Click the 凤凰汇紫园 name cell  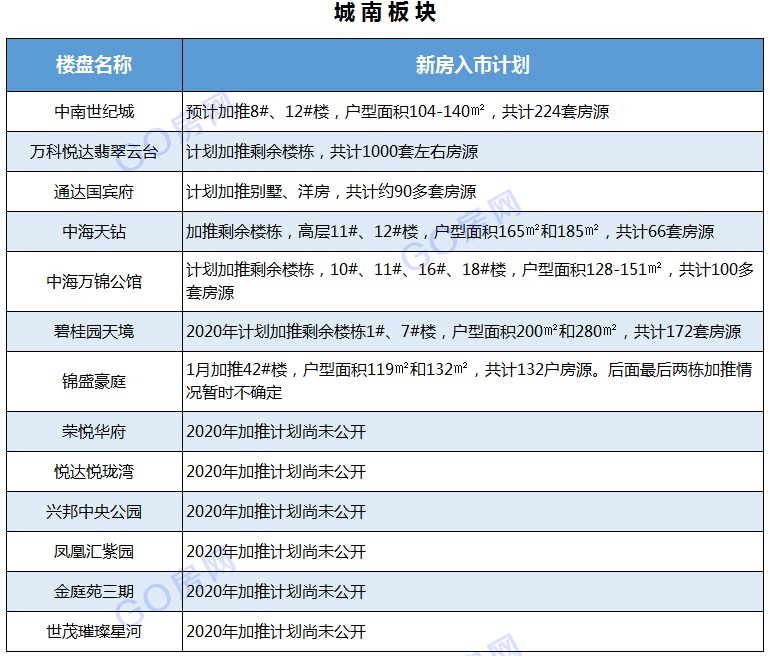click(x=94, y=552)
